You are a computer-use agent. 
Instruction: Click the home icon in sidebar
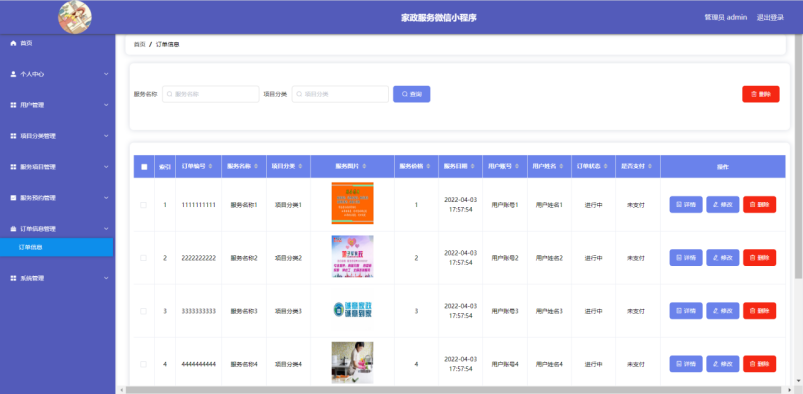pos(13,44)
